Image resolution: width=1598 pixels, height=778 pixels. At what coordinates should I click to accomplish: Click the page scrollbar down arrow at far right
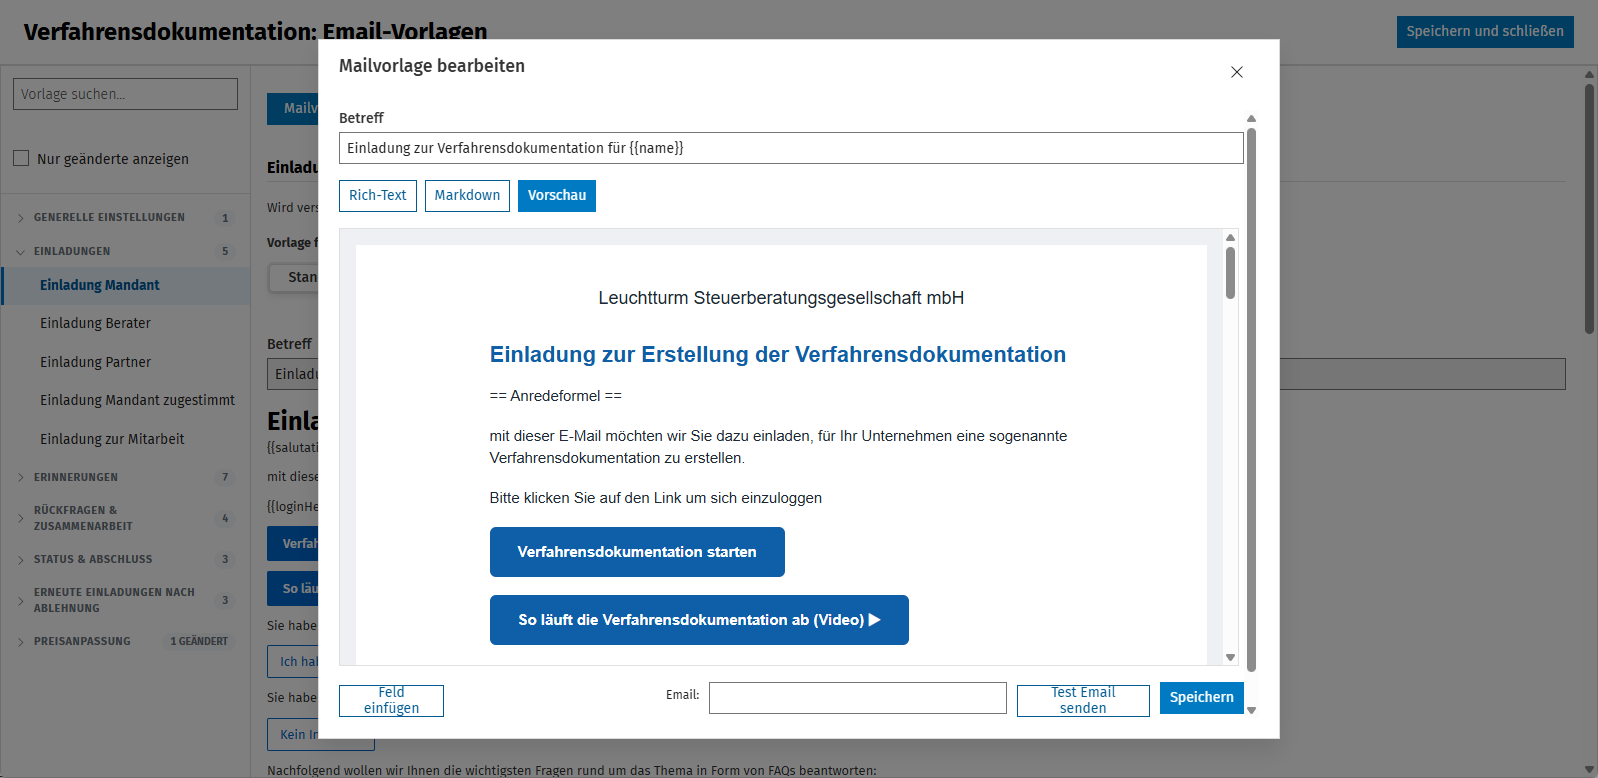[x=1589, y=770]
